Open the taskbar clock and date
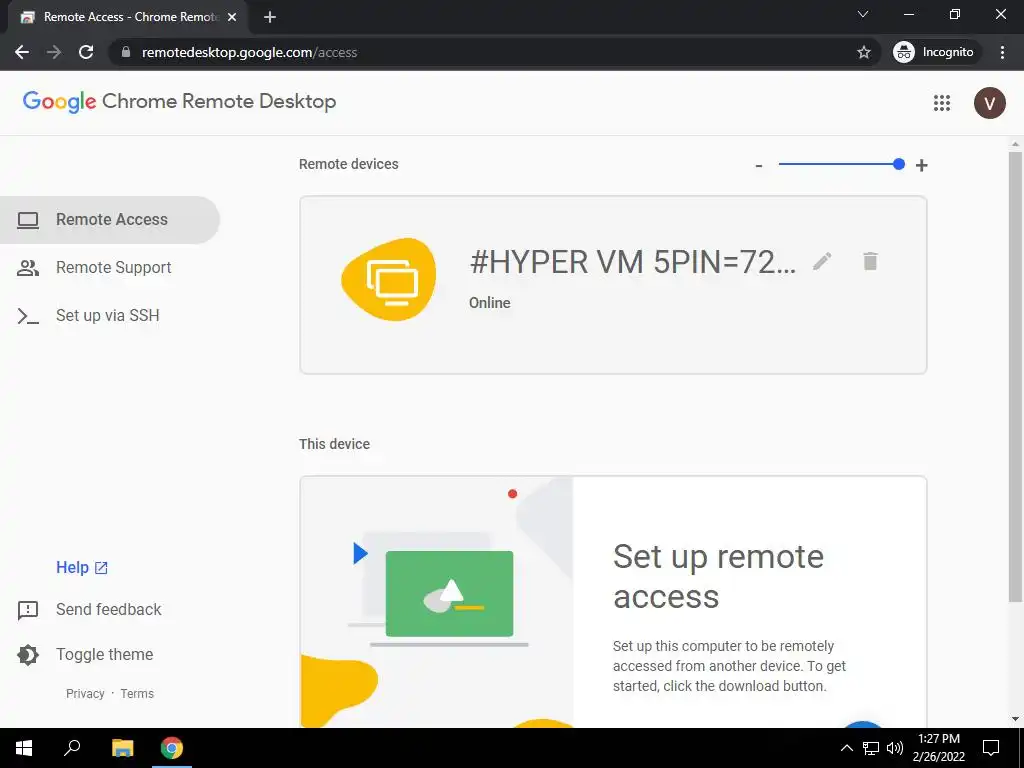 click(x=939, y=748)
